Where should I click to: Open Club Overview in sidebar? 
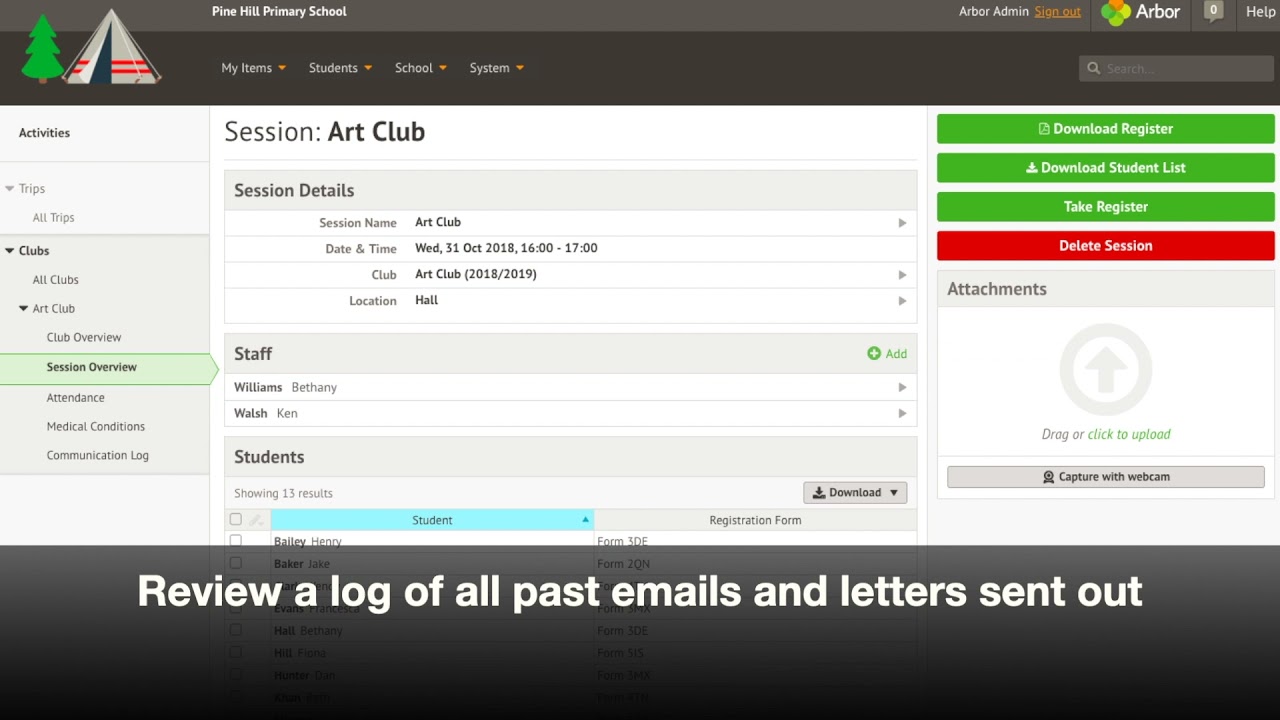tap(84, 338)
